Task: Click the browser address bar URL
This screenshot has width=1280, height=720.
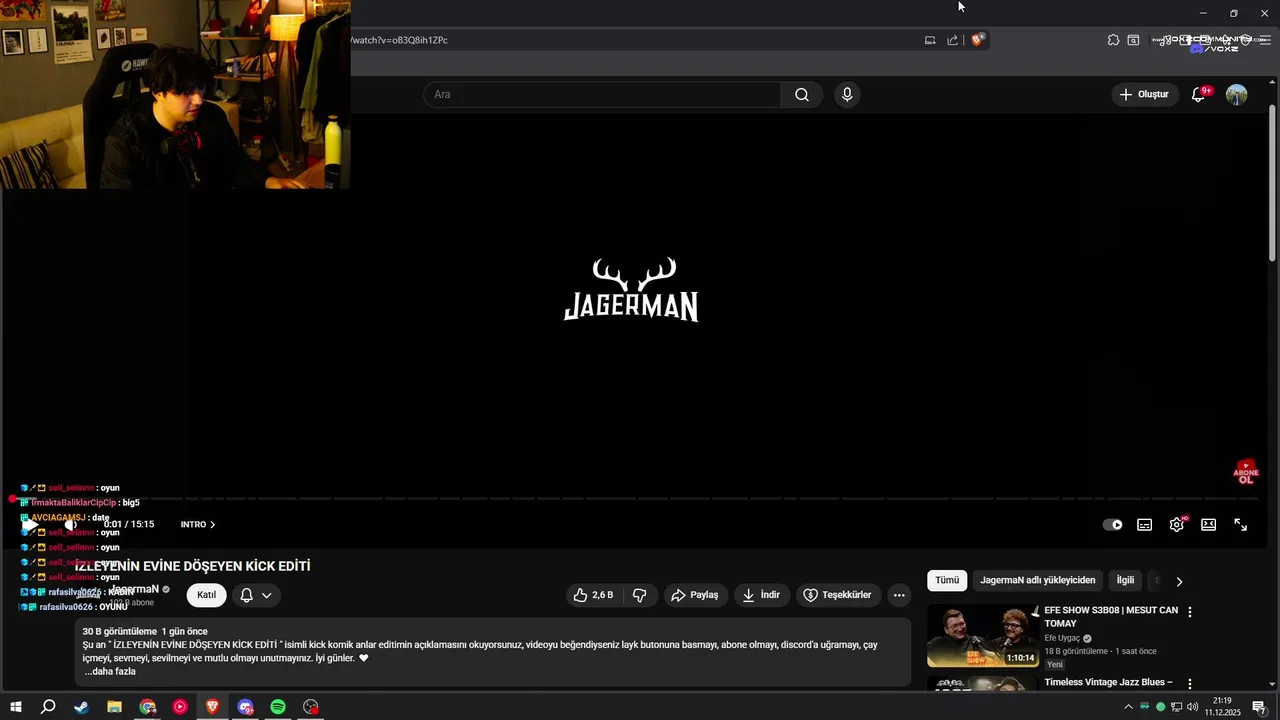Action: (x=398, y=40)
